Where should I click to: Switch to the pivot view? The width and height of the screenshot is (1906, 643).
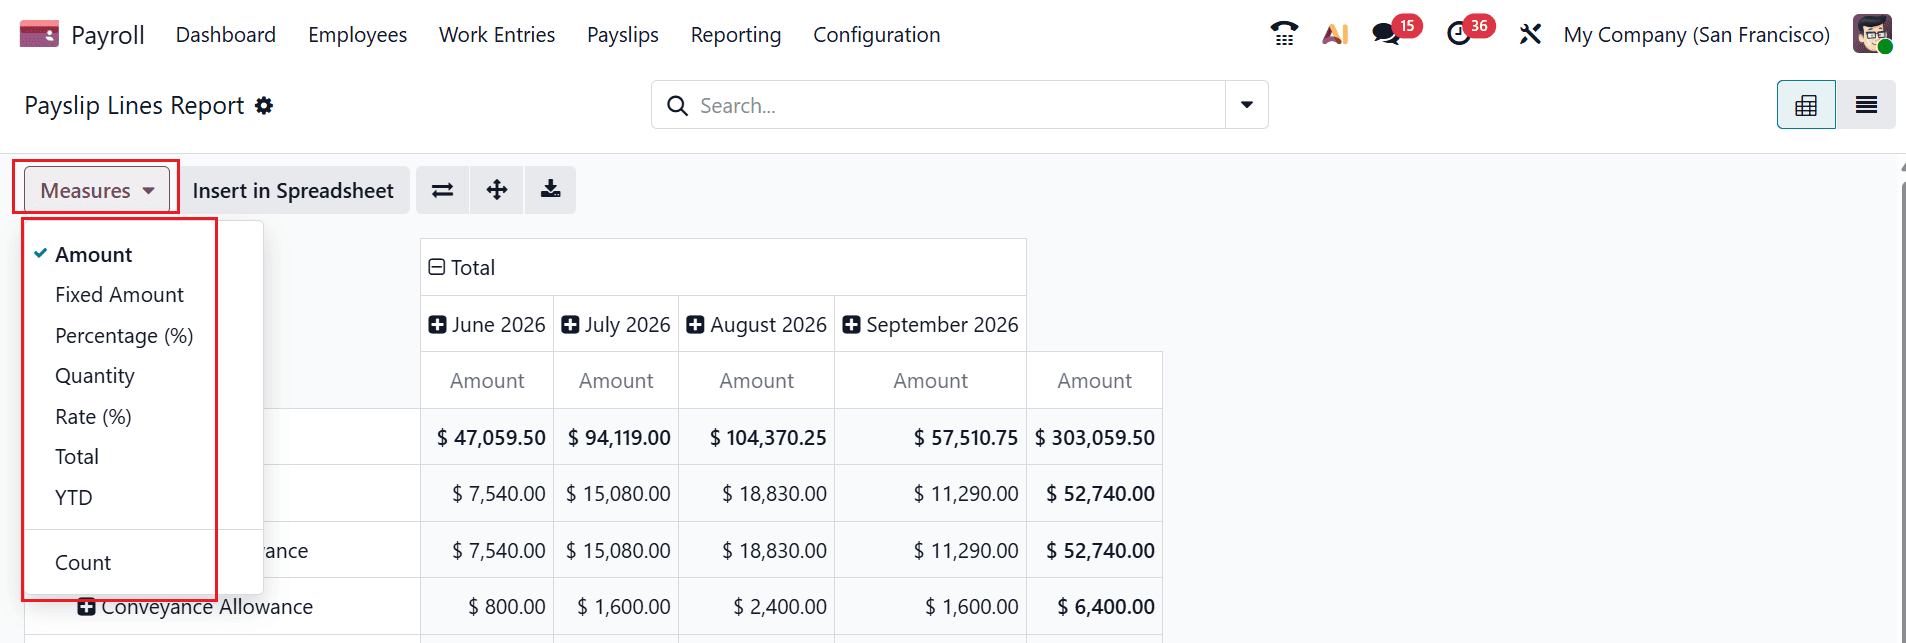(x=1806, y=105)
